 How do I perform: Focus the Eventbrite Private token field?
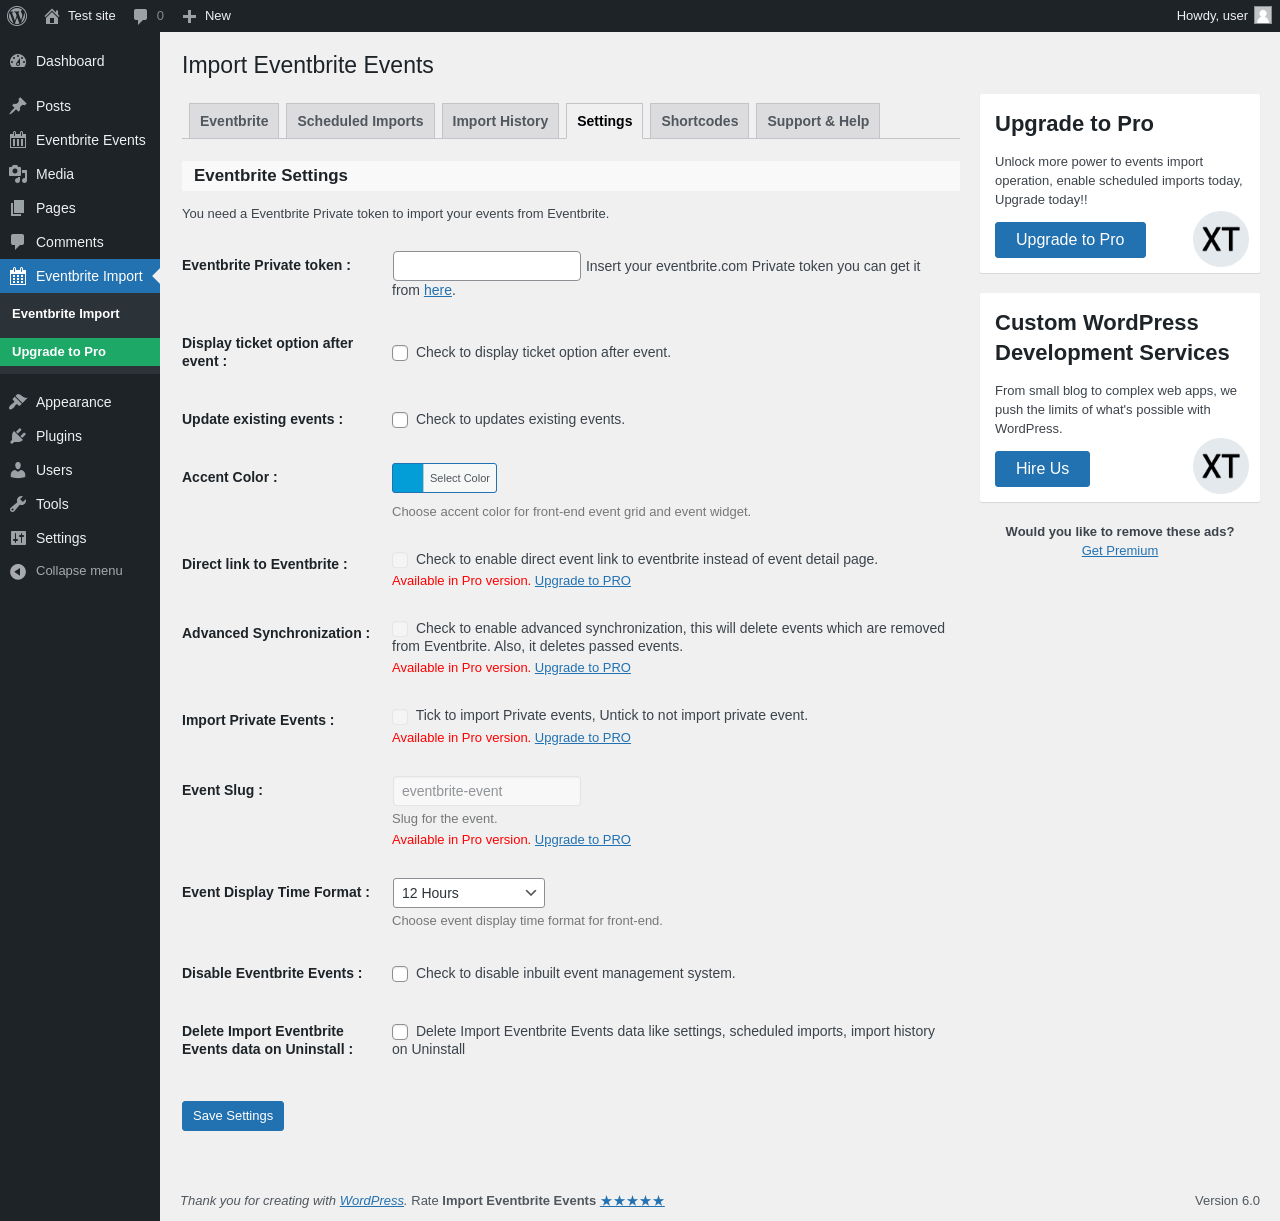487,266
